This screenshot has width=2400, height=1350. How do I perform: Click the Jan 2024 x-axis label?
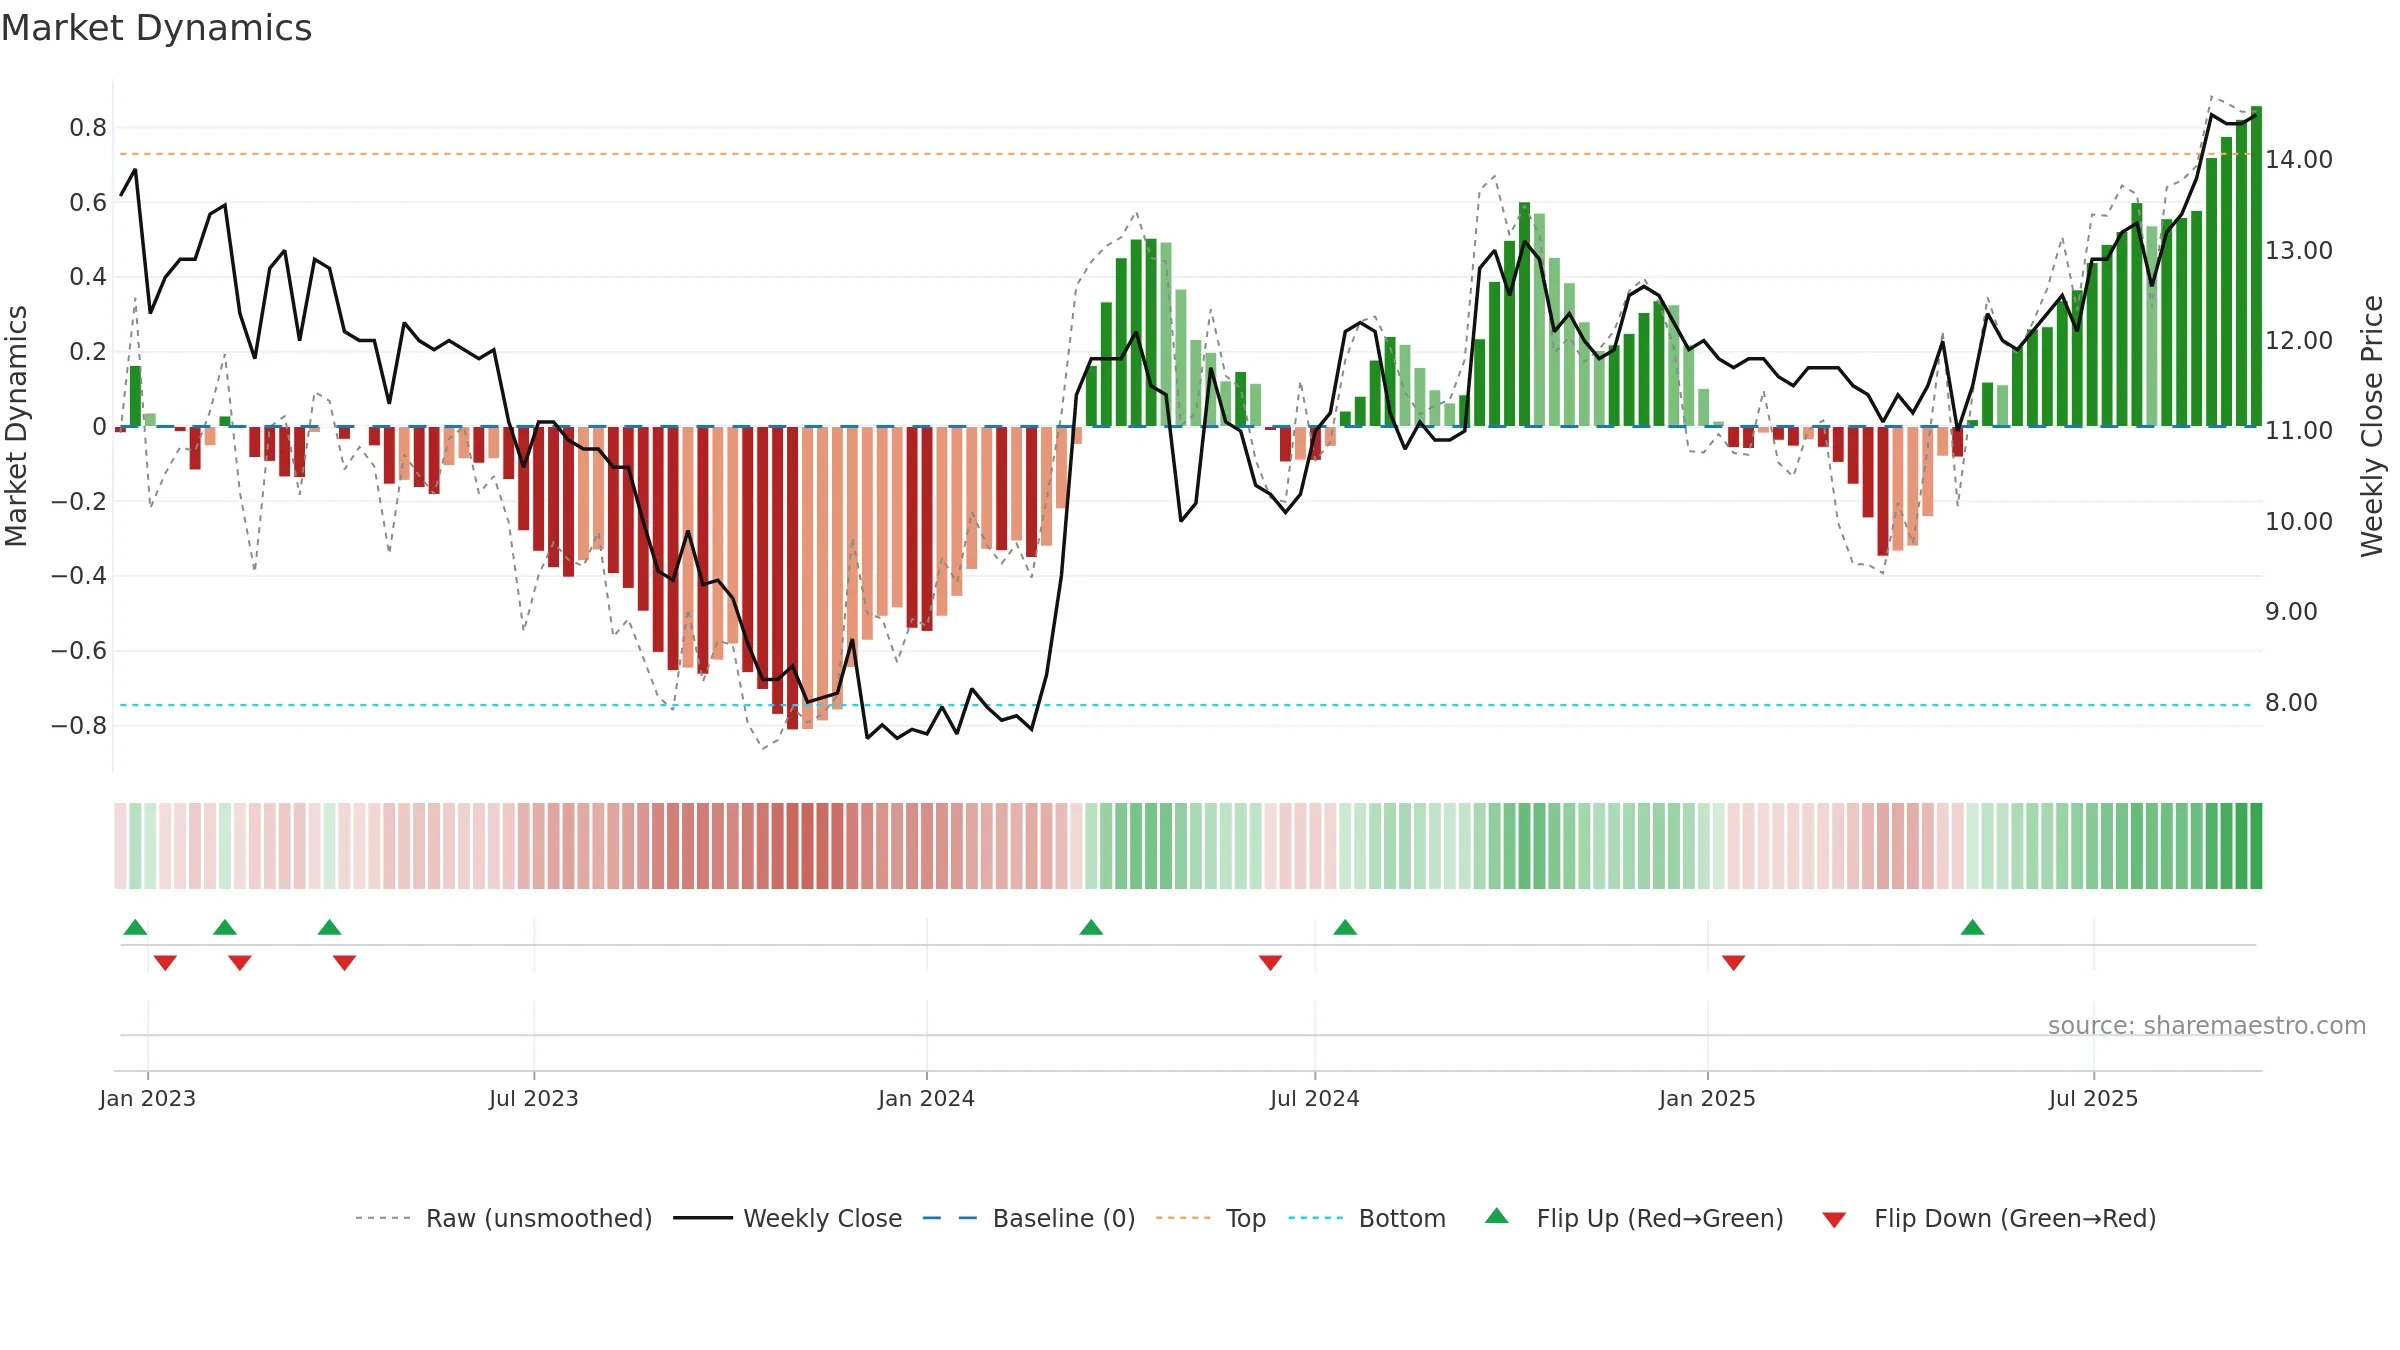926,1098
